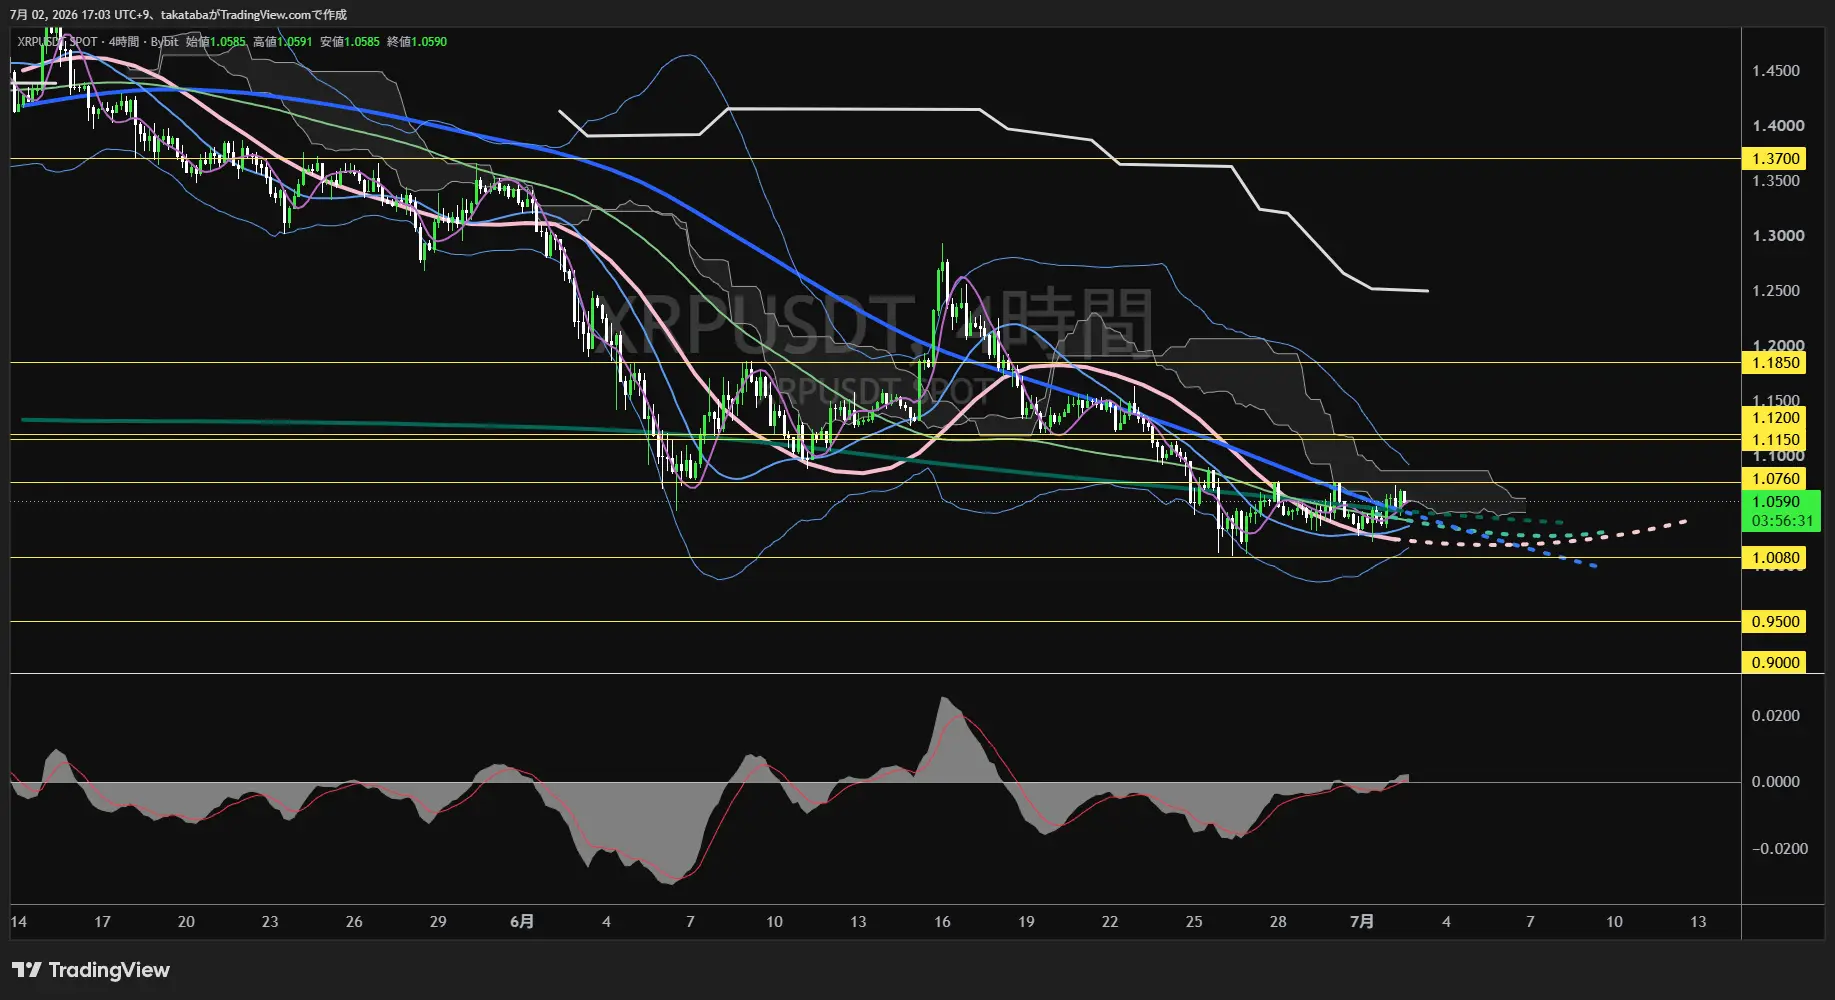Click the green current price label 1.0590
Viewport: 1835px width, 1000px height.
(x=1776, y=502)
